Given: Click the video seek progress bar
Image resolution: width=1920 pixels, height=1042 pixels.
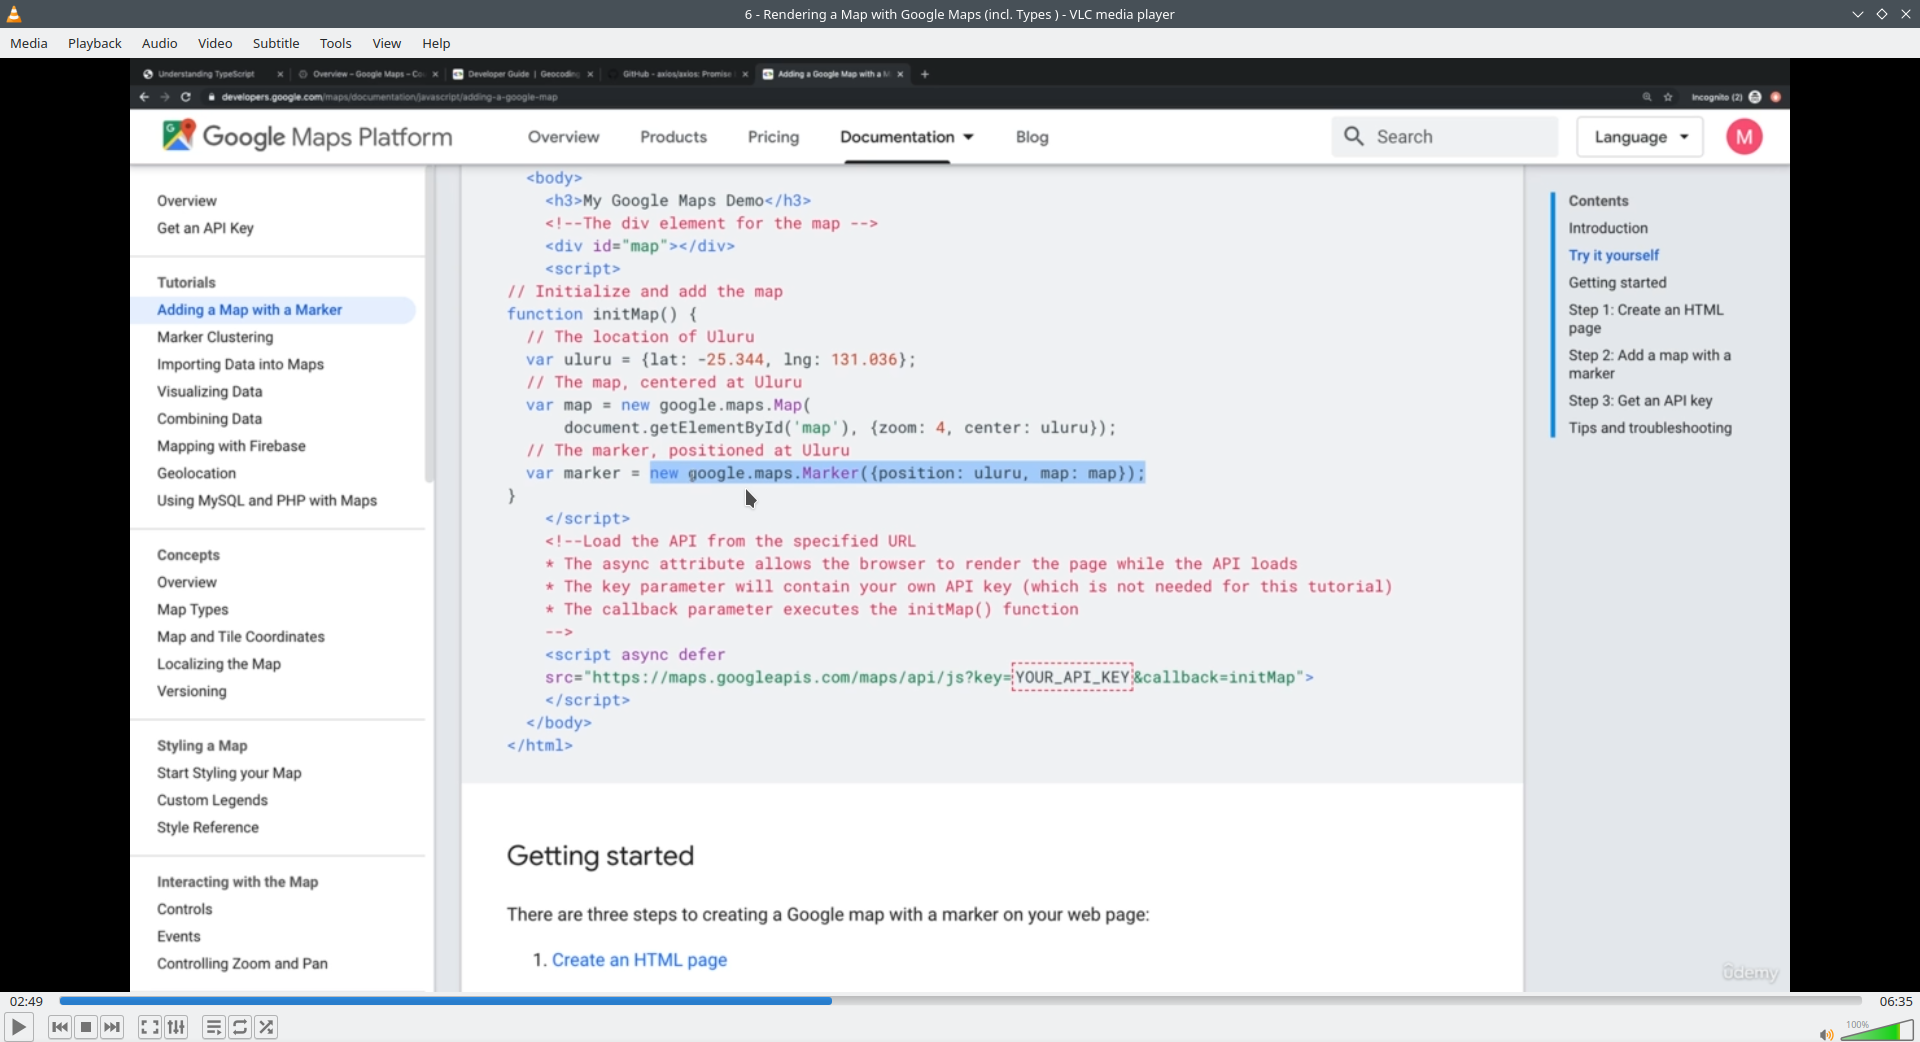Looking at the screenshot, I should coord(960,1000).
